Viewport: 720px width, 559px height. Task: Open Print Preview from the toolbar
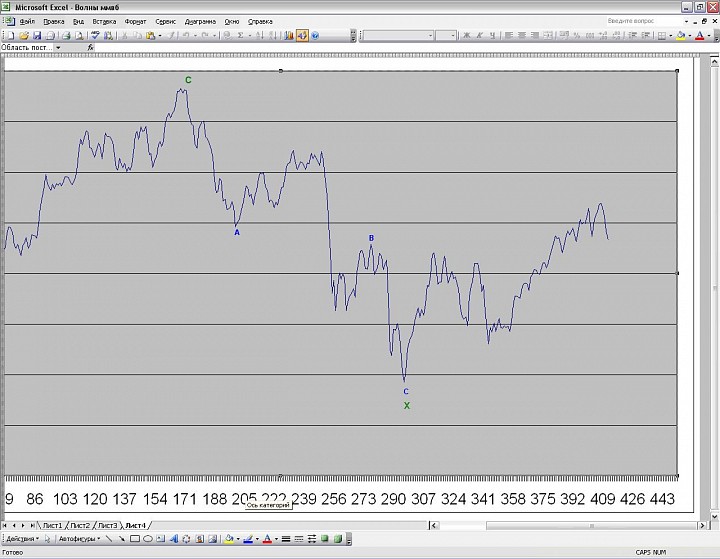tap(79, 35)
